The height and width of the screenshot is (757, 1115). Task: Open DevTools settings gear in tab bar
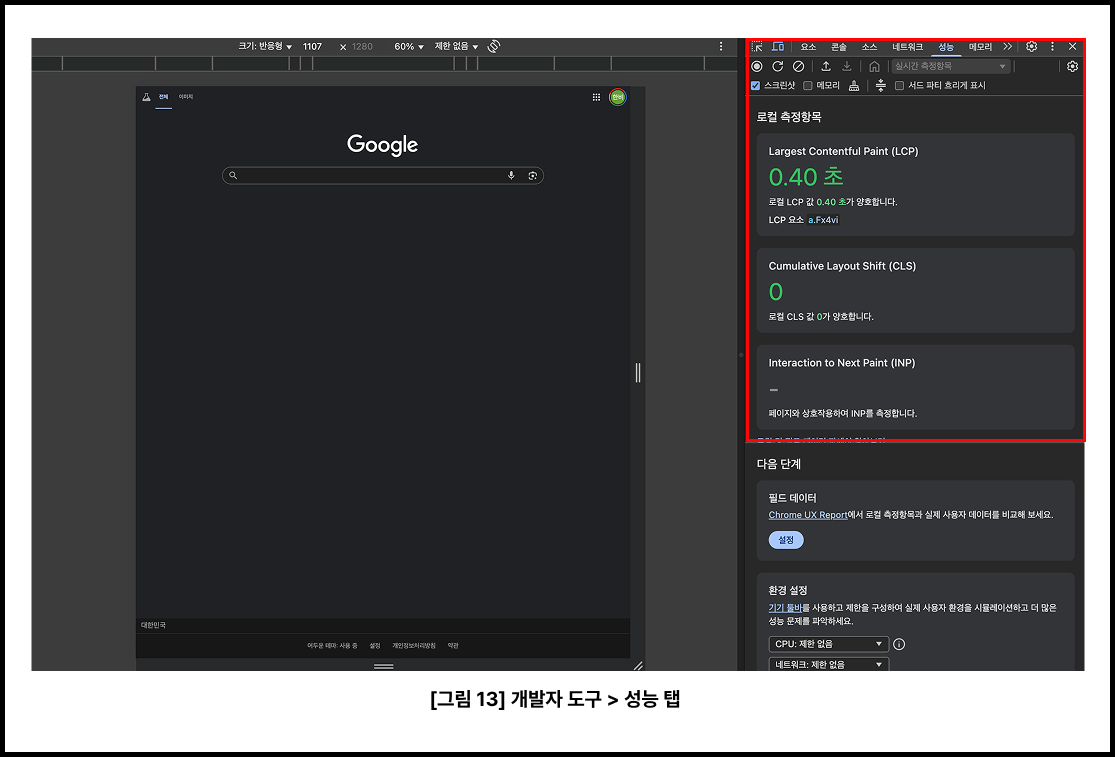(x=1031, y=46)
